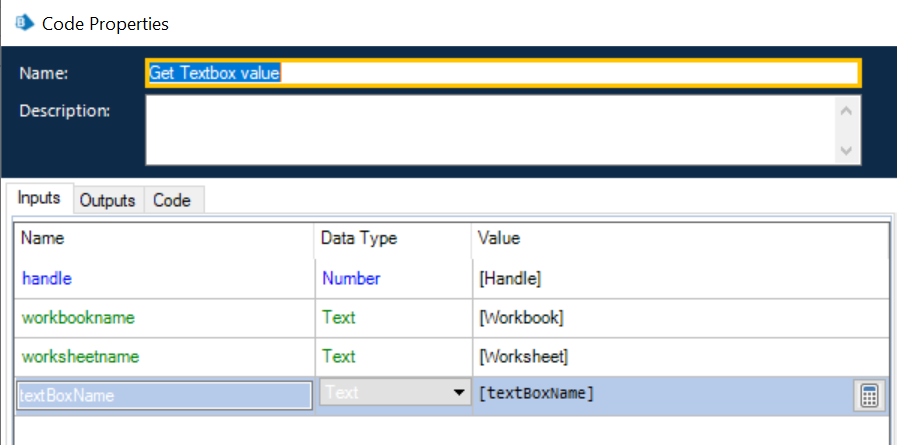The image size is (897, 445).
Task: Open the Code tab
Action: [x=172, y=200]
